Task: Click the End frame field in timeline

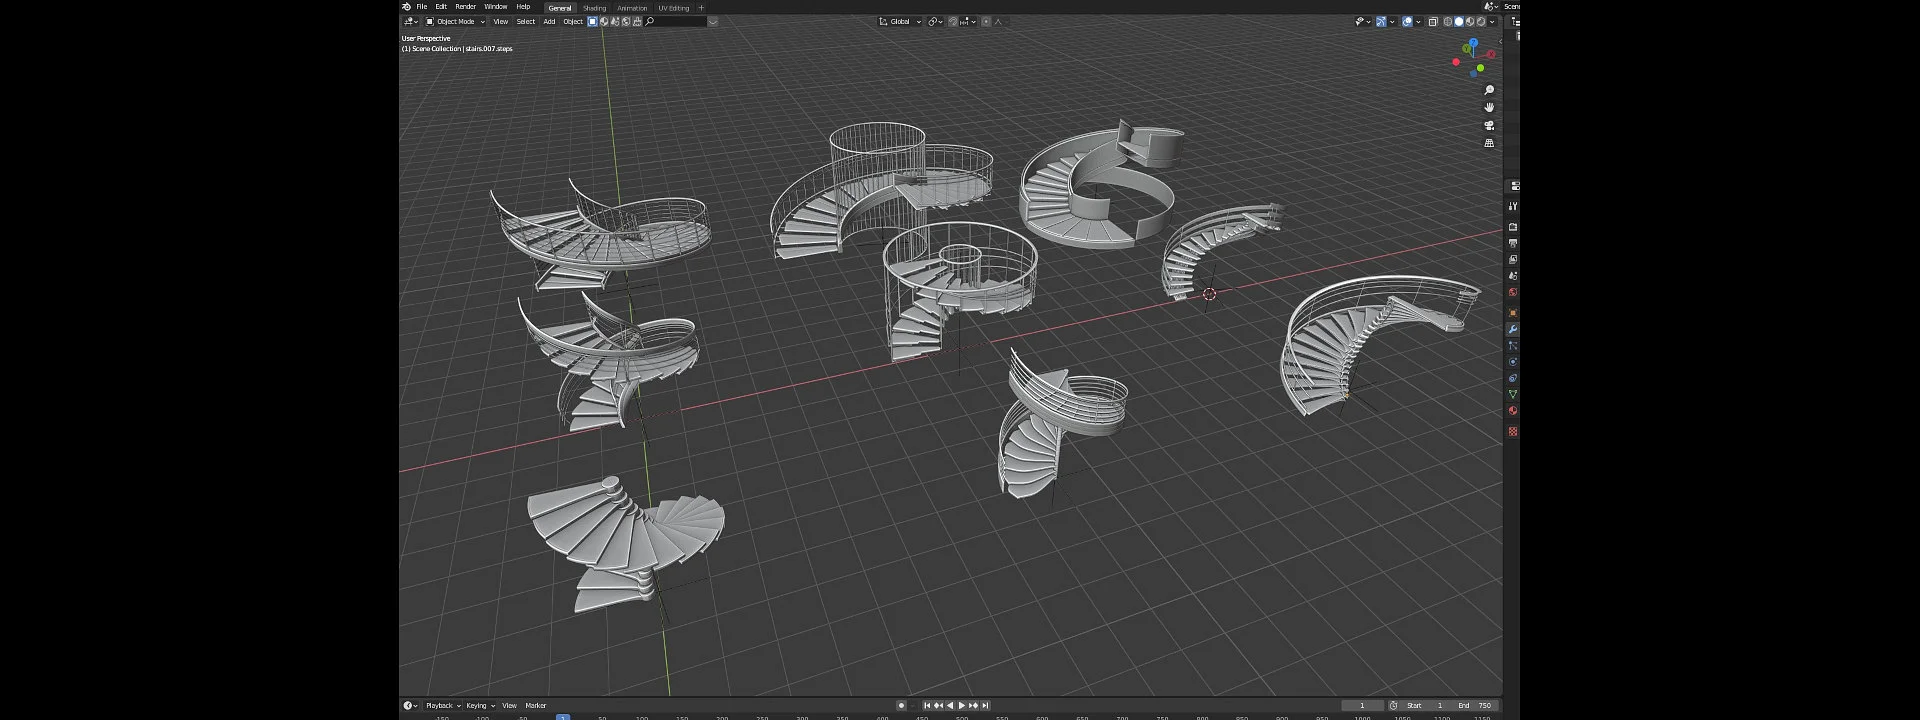Action: pyautogui.click(x=1475, y=706)
